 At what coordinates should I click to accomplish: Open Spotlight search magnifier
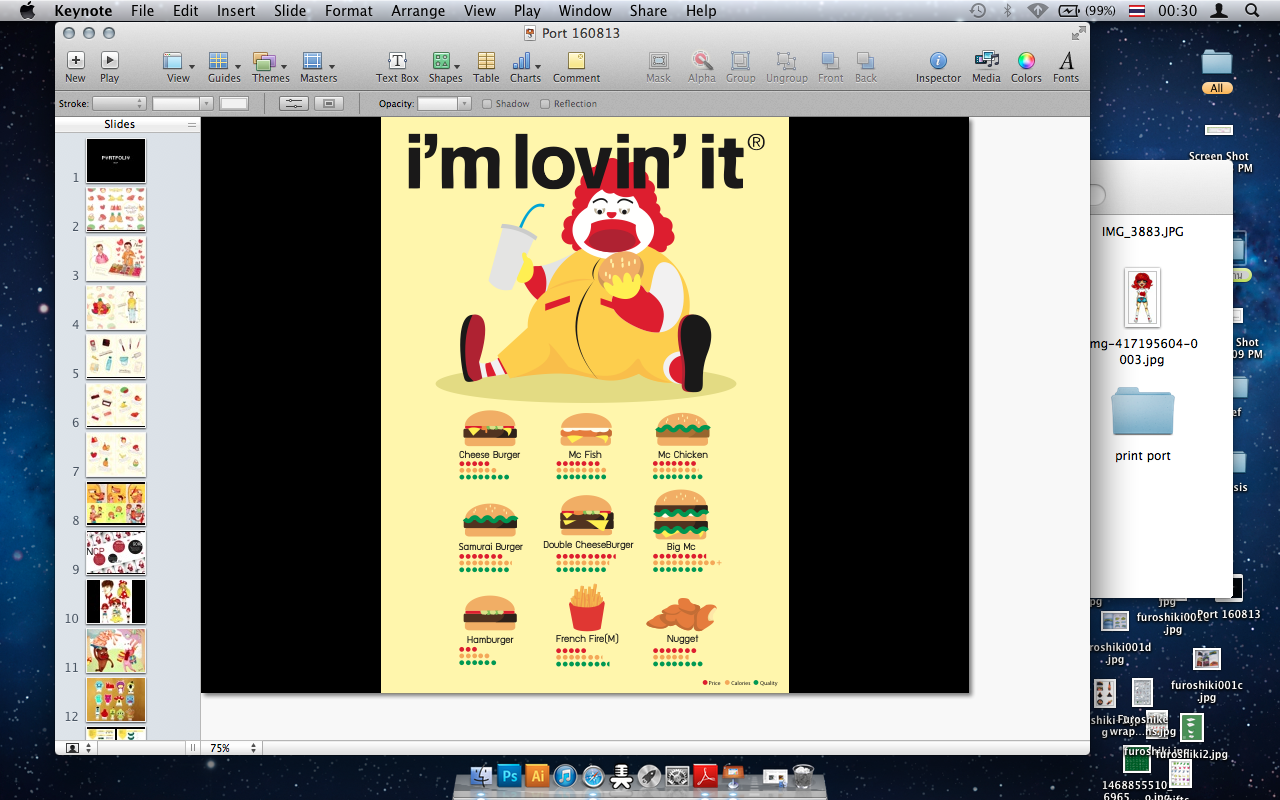[1252, 11]
